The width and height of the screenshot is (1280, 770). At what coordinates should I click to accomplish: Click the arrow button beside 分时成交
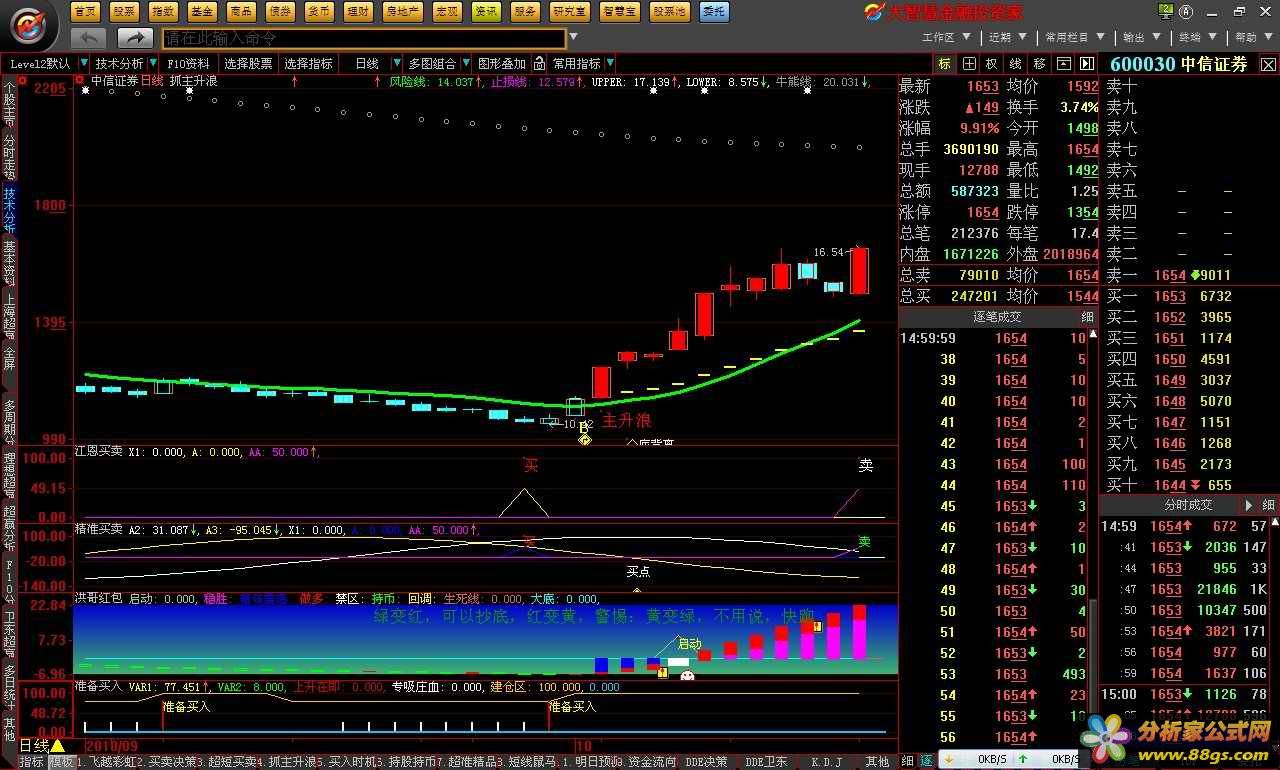pos(1248,505)
